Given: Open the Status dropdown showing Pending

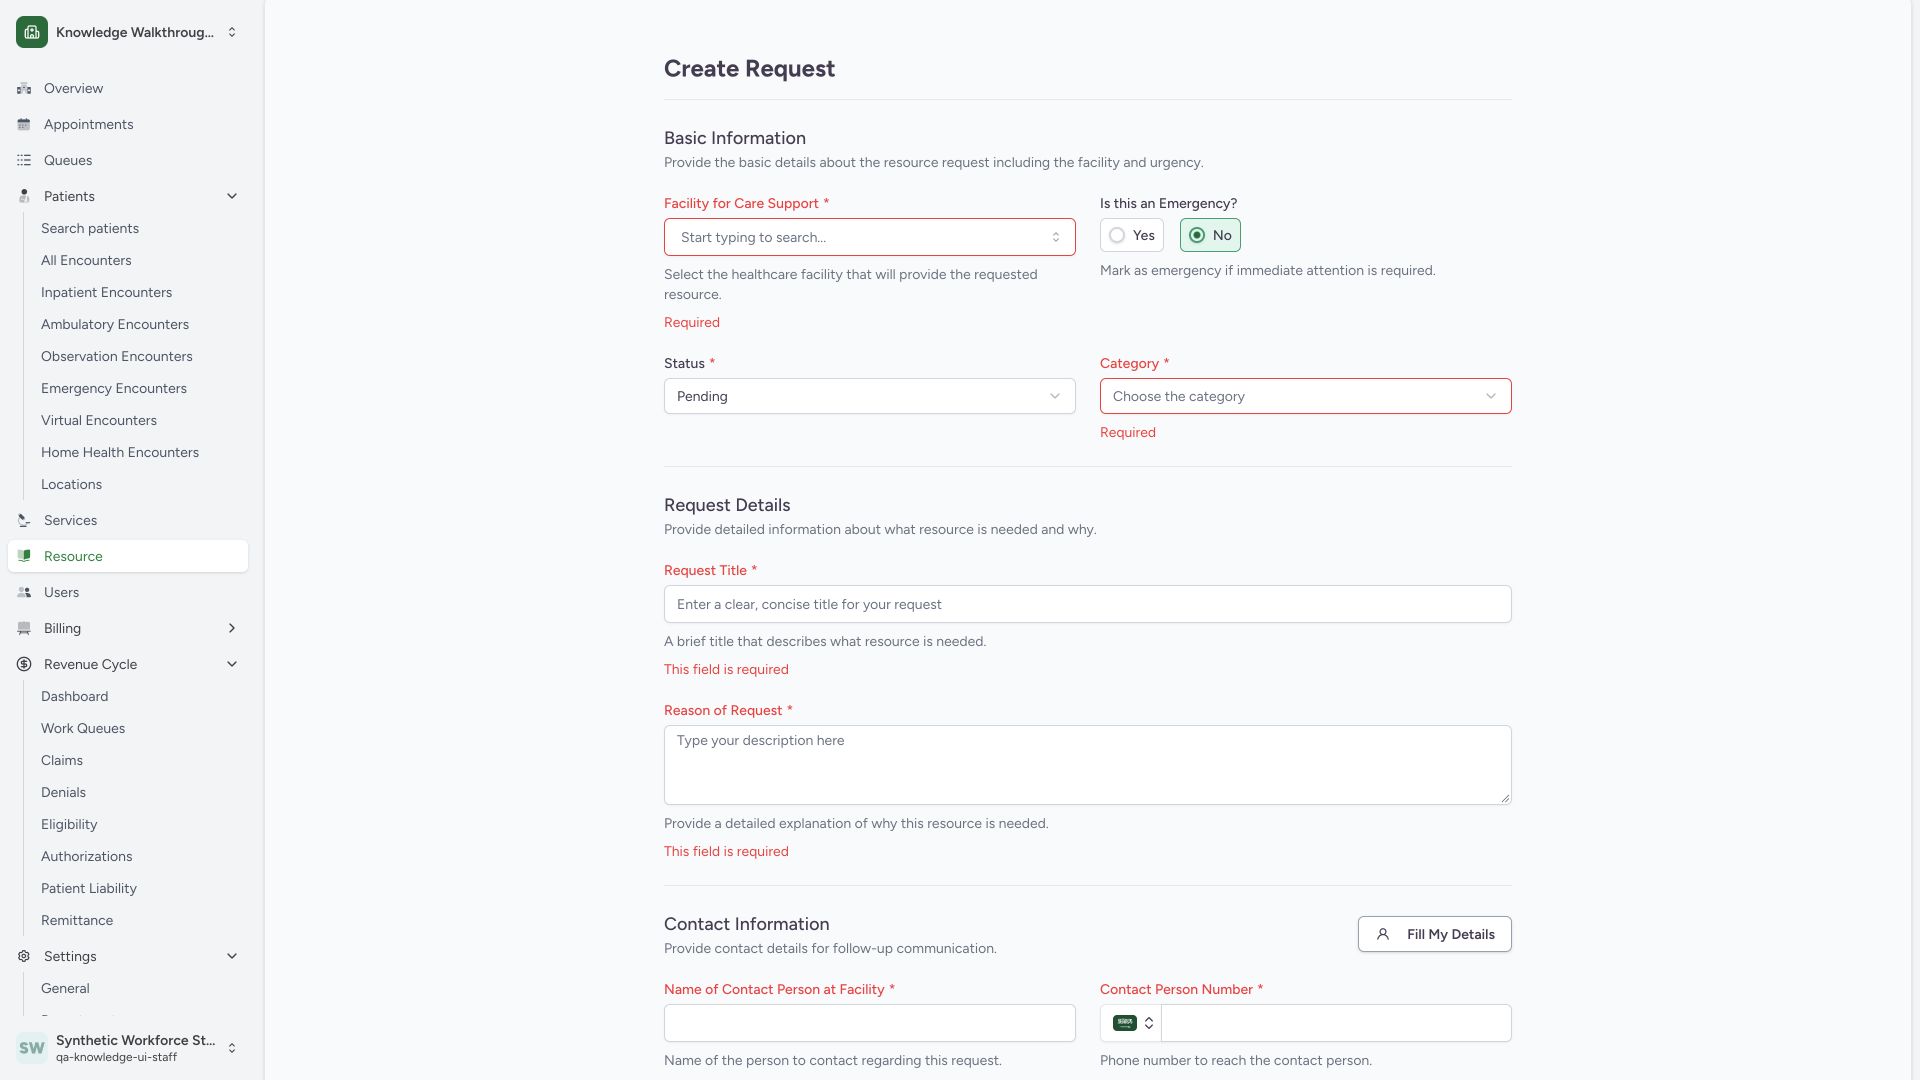Looking at the screenshot, I should tap(870, 396).
